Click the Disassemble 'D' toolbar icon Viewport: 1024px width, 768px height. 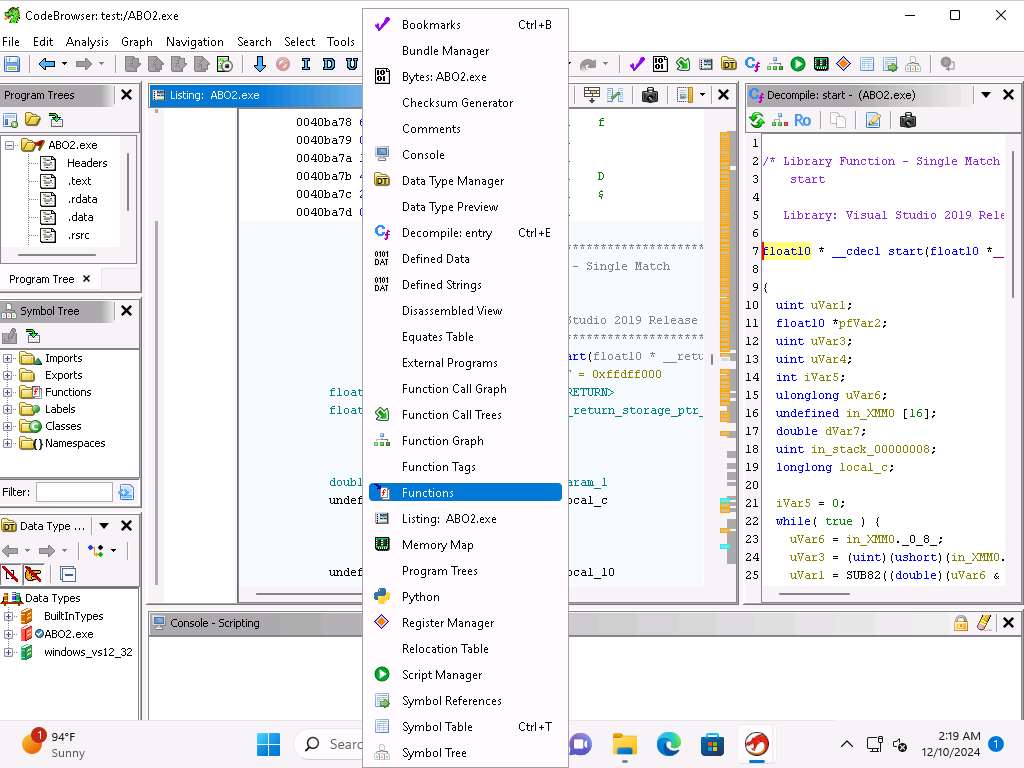coord(329,64)
